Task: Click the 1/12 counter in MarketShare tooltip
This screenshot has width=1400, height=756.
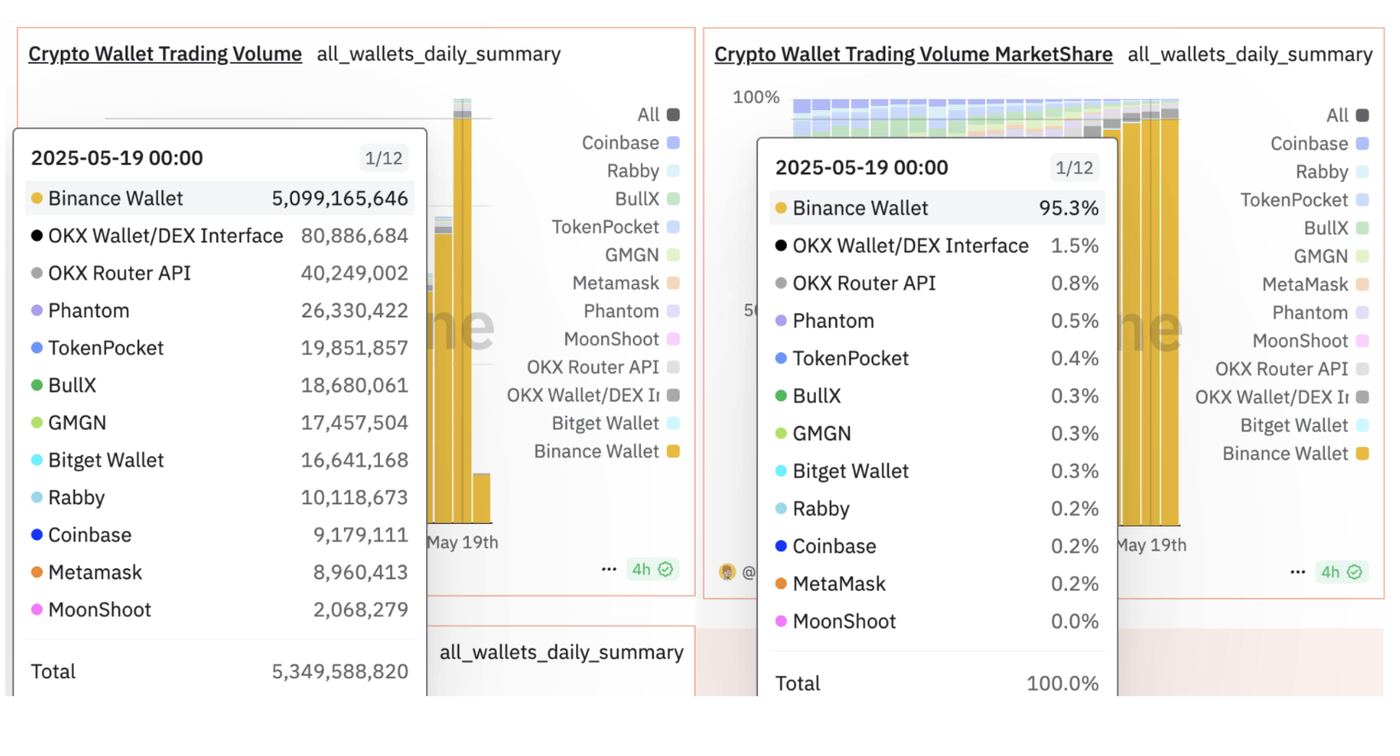Action: pos(1075,168)
